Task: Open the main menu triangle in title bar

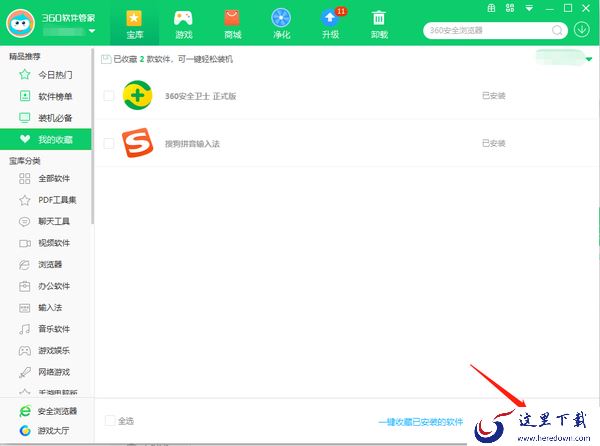Action: (x=529, y=8)
